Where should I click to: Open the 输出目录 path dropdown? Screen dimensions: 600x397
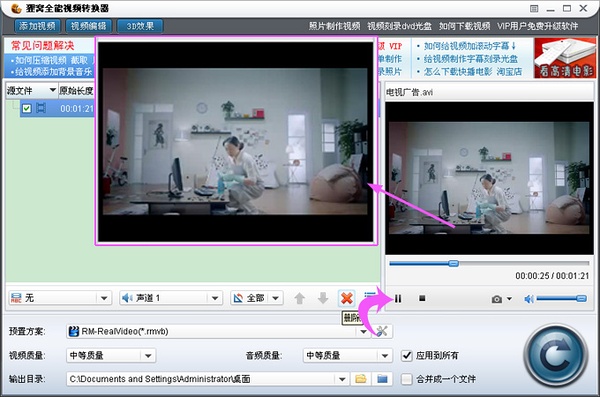pyautogui.click(x=207, y=379)
